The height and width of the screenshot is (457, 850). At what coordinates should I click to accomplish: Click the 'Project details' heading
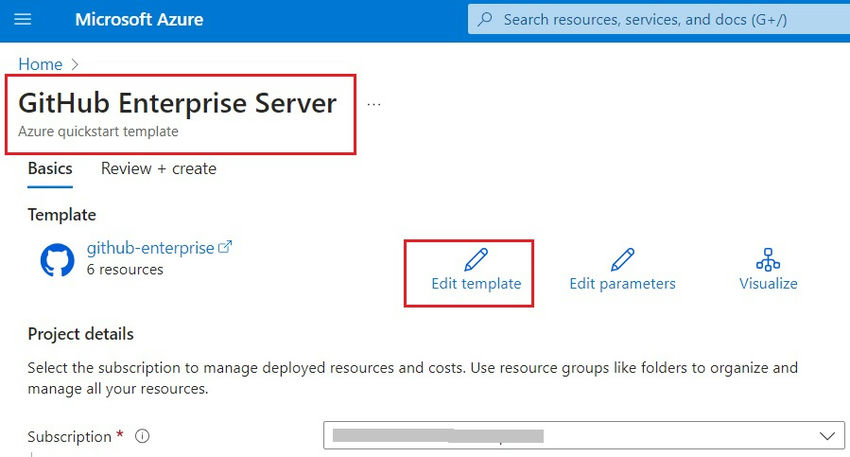pos(81,334)
